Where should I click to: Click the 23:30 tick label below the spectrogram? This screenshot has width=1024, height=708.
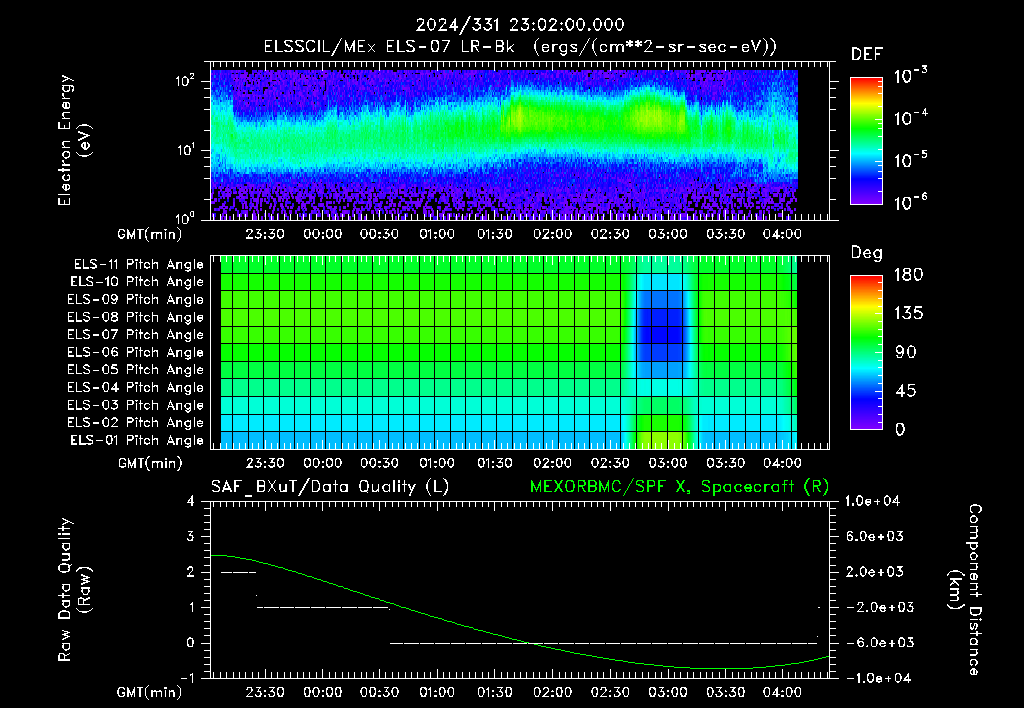[264, 234]
